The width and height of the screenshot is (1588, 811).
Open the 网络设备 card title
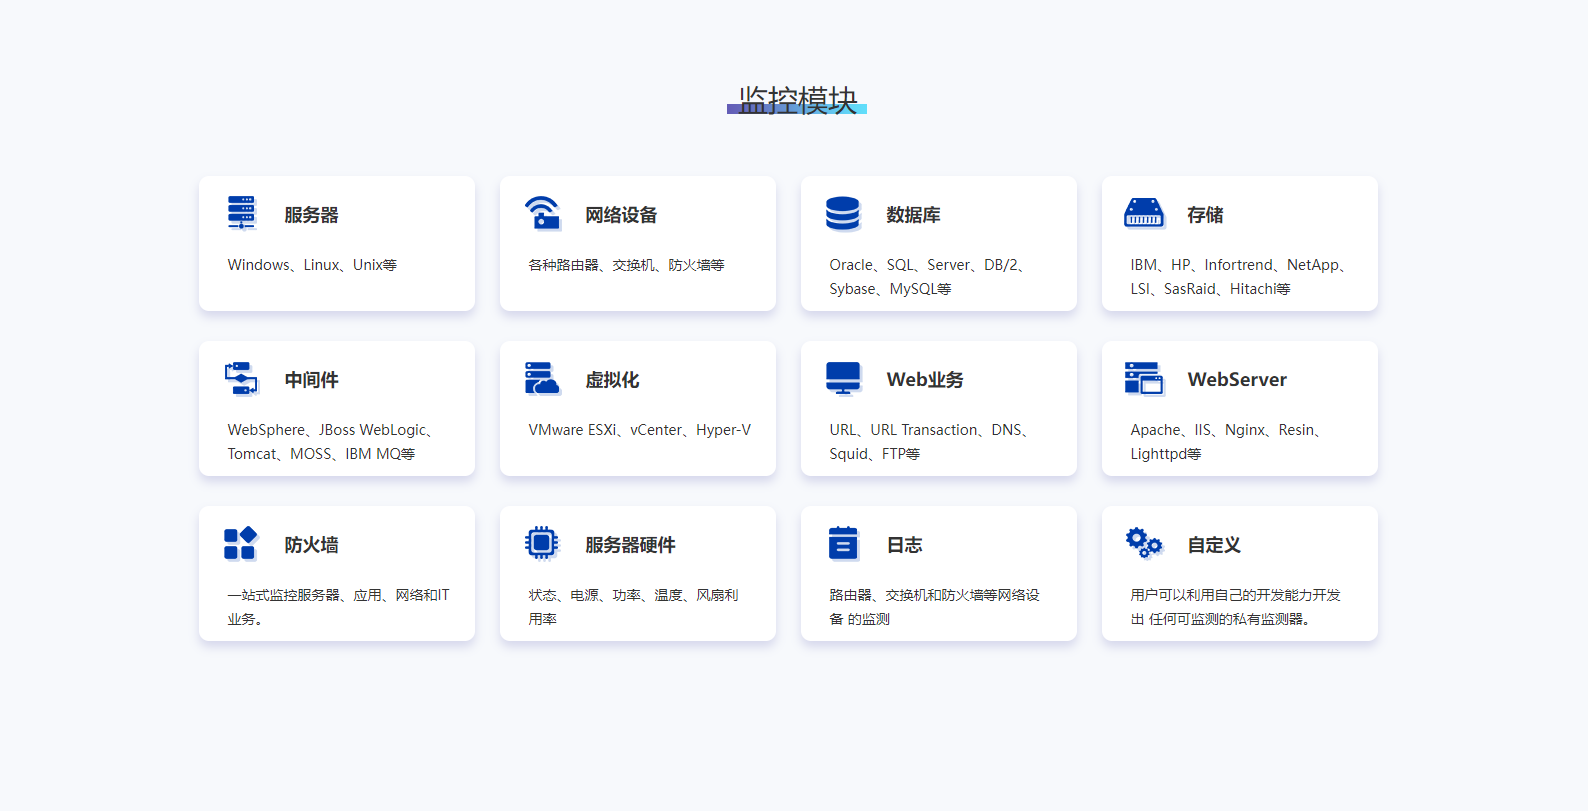click(621, 215)
